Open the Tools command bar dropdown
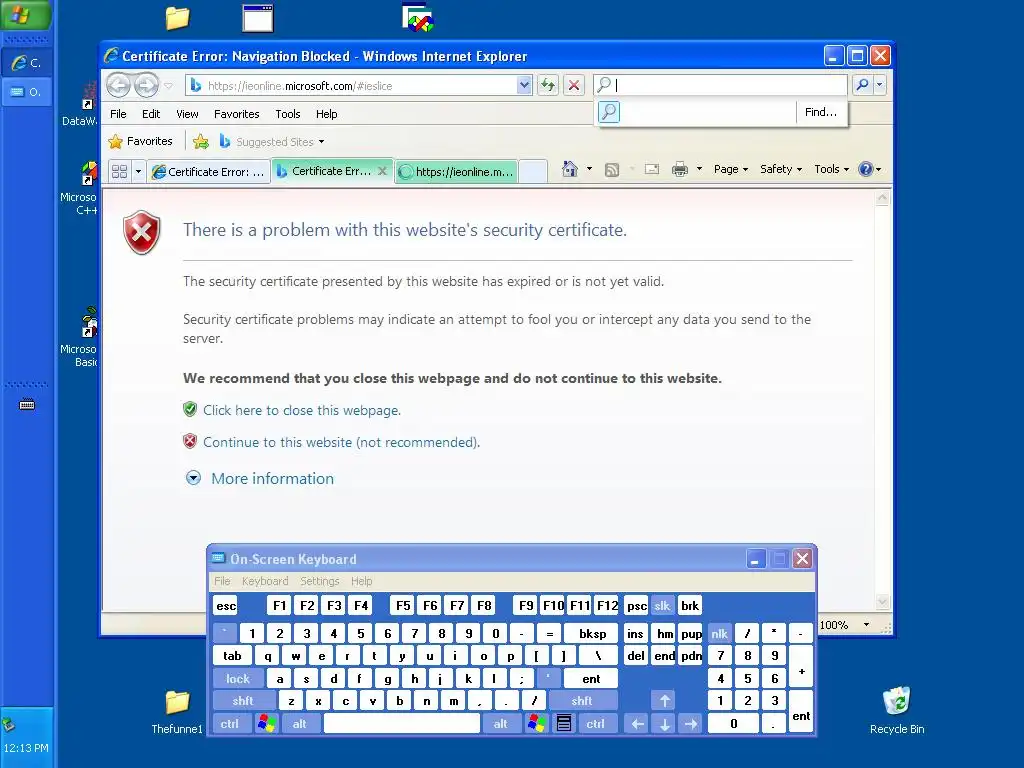 coord(831,169)
